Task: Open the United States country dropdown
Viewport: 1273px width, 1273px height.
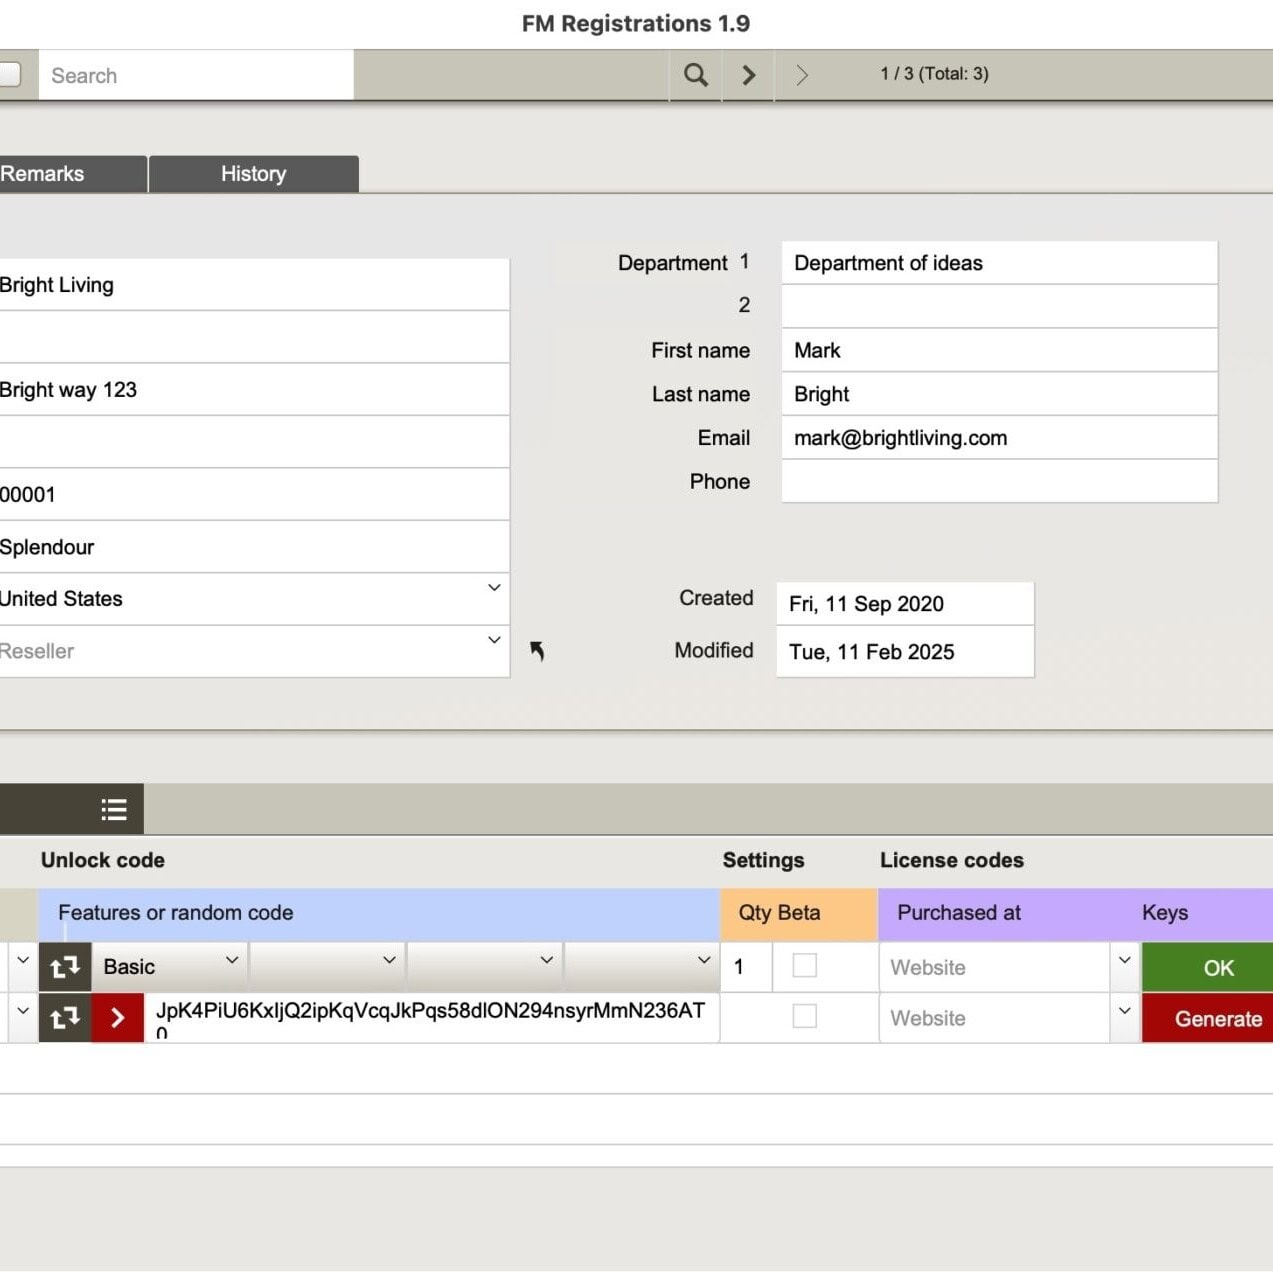Action: [494, 588]
